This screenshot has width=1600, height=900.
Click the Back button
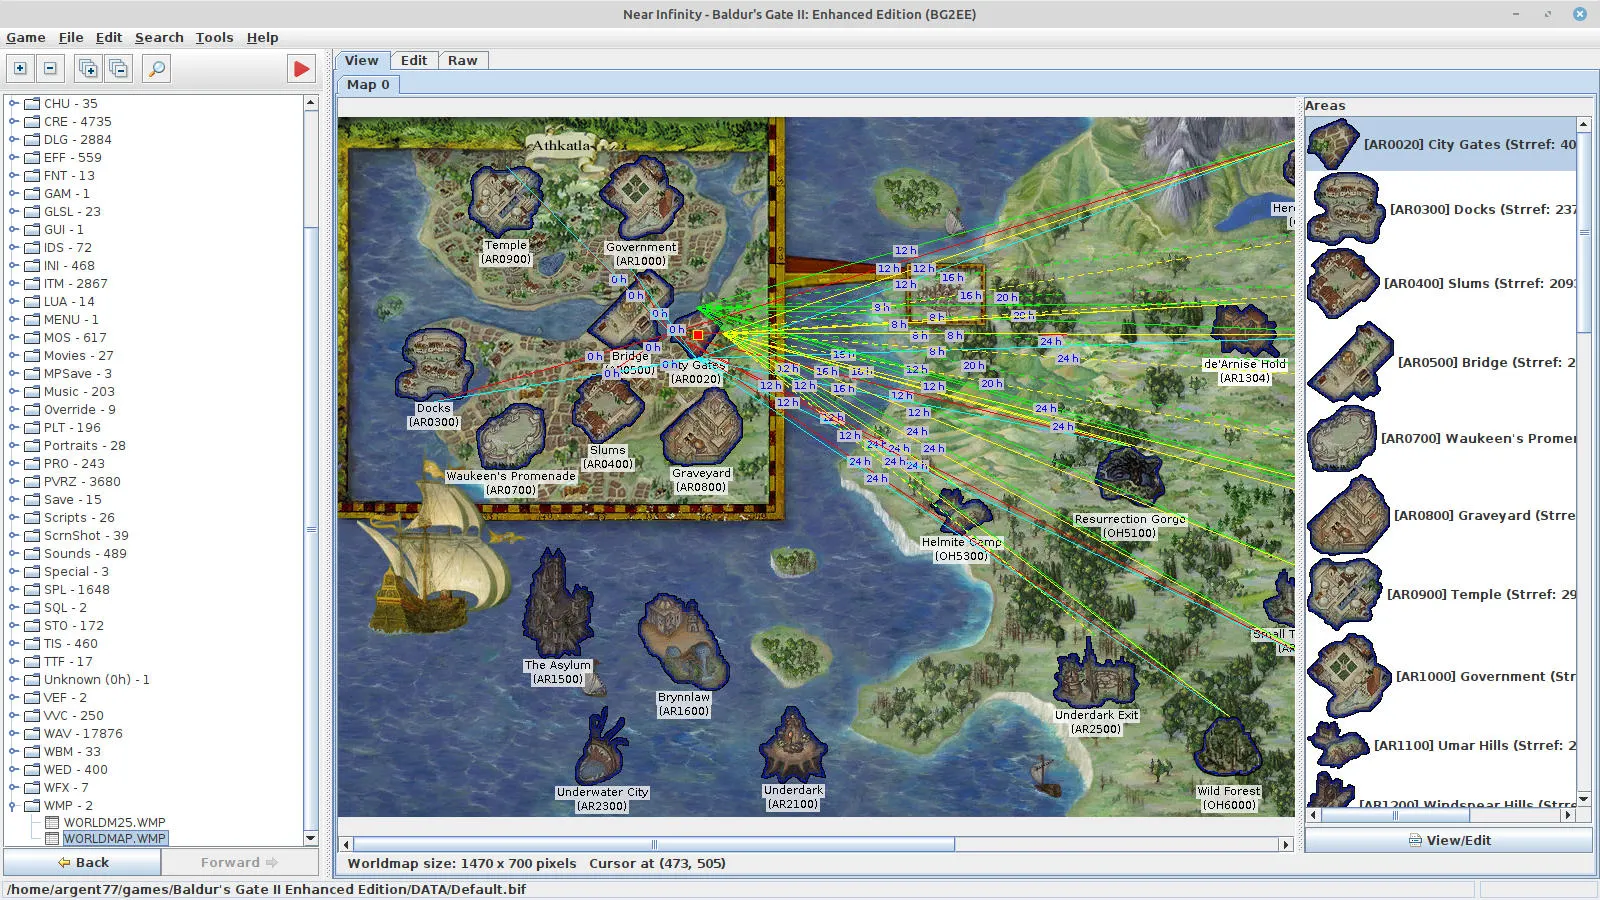(83, 862)
